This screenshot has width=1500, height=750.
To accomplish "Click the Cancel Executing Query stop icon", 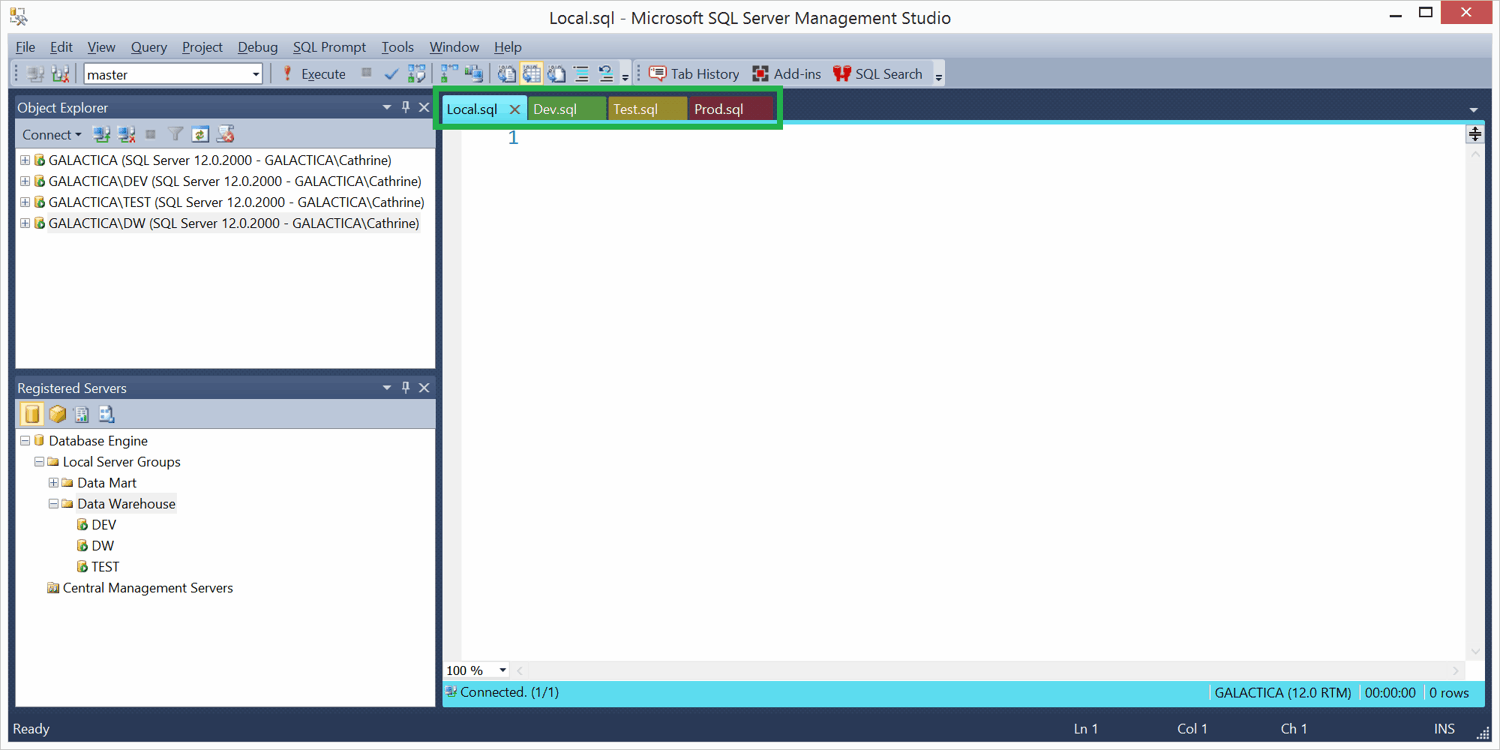I will pos(367,73).
